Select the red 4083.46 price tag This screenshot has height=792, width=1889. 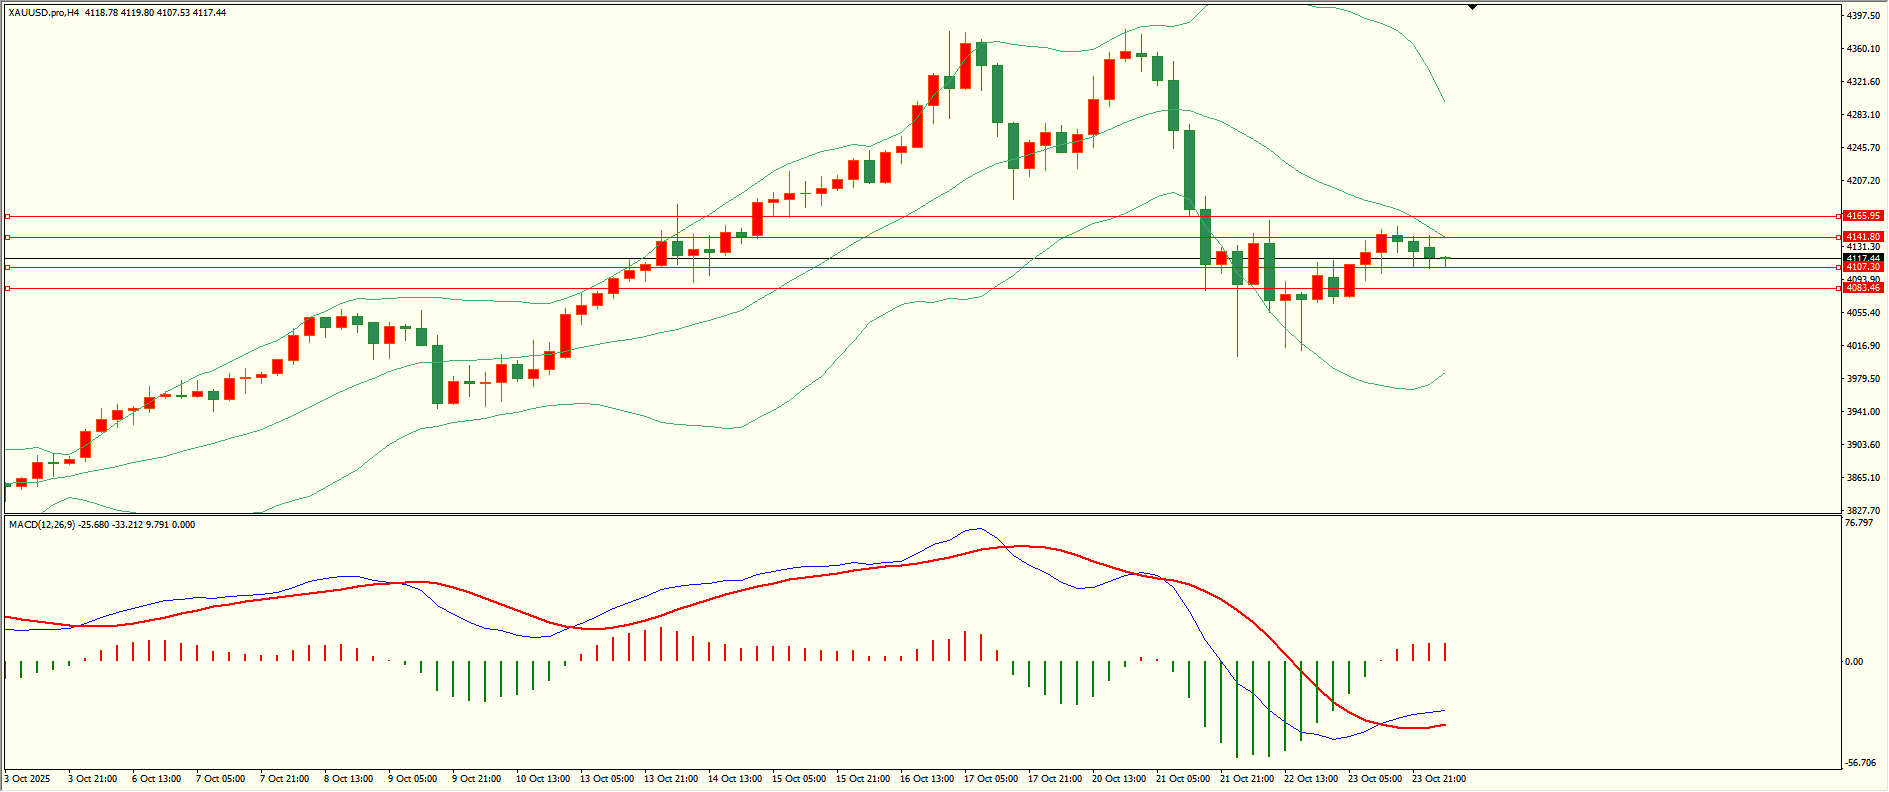tap(1863, 288)
